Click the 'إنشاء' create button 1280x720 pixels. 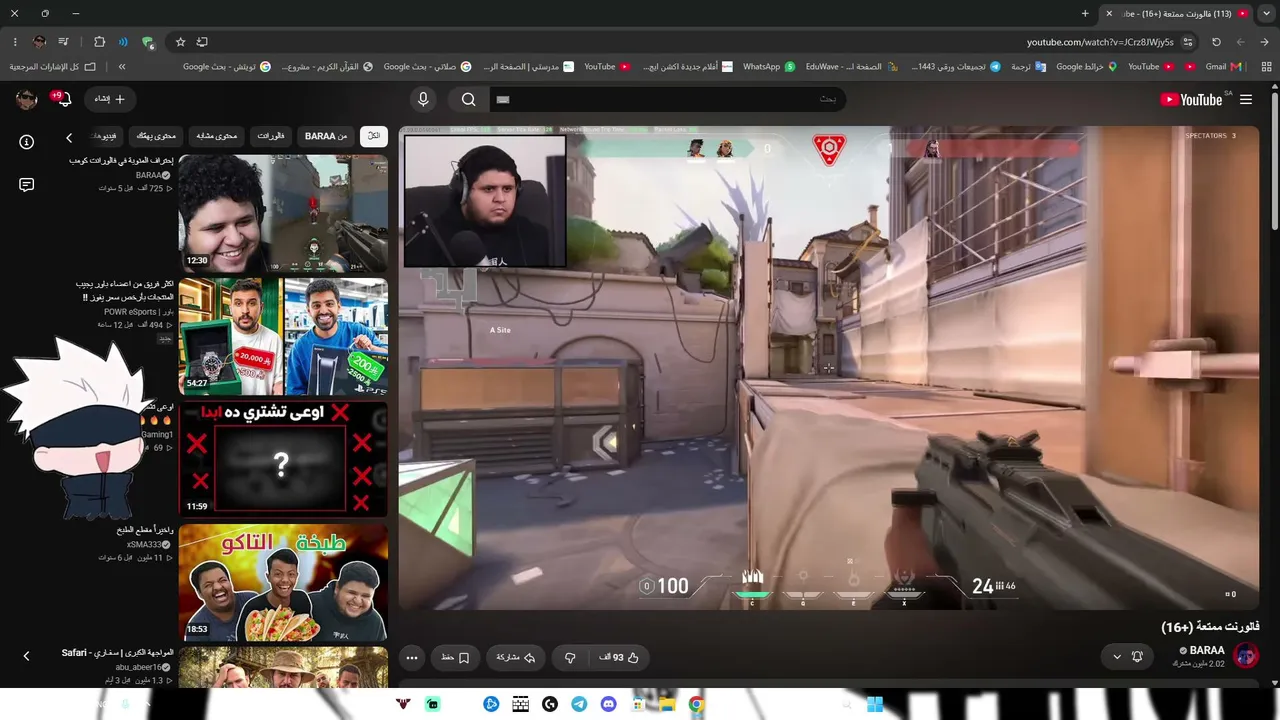pyautogui.click(x=109, y=99)
